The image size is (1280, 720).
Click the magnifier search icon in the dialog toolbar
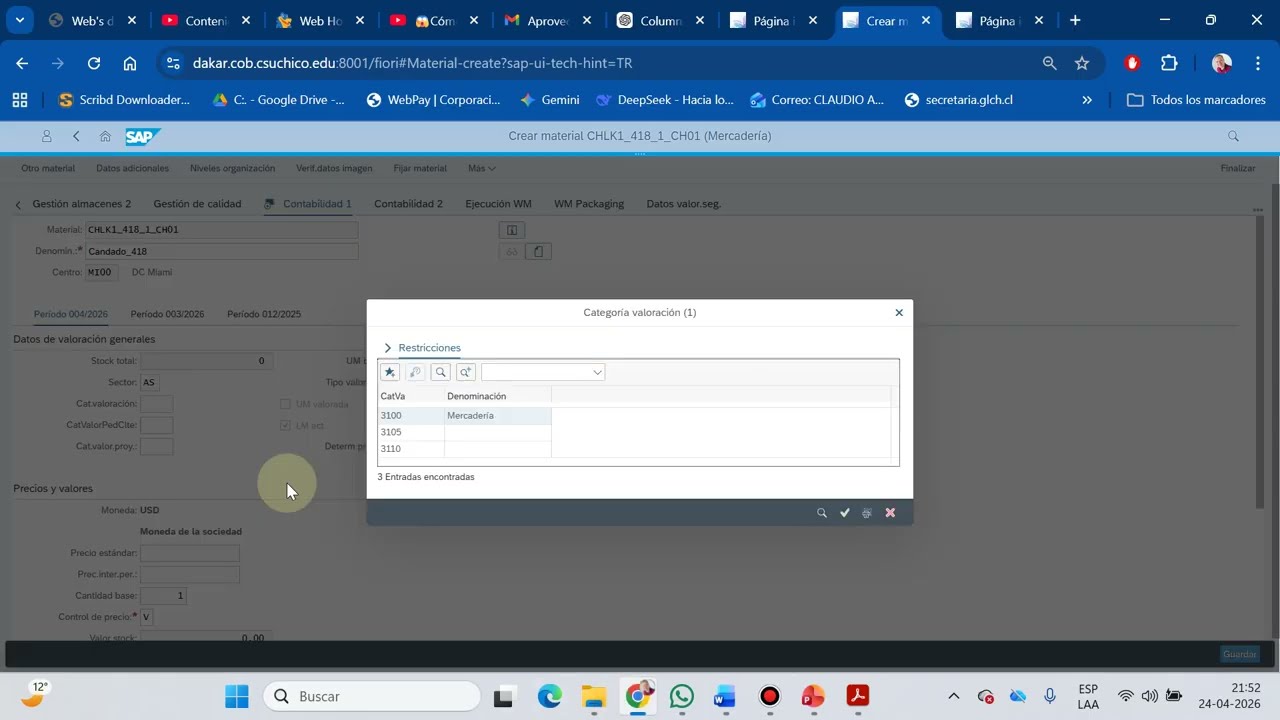440,372
